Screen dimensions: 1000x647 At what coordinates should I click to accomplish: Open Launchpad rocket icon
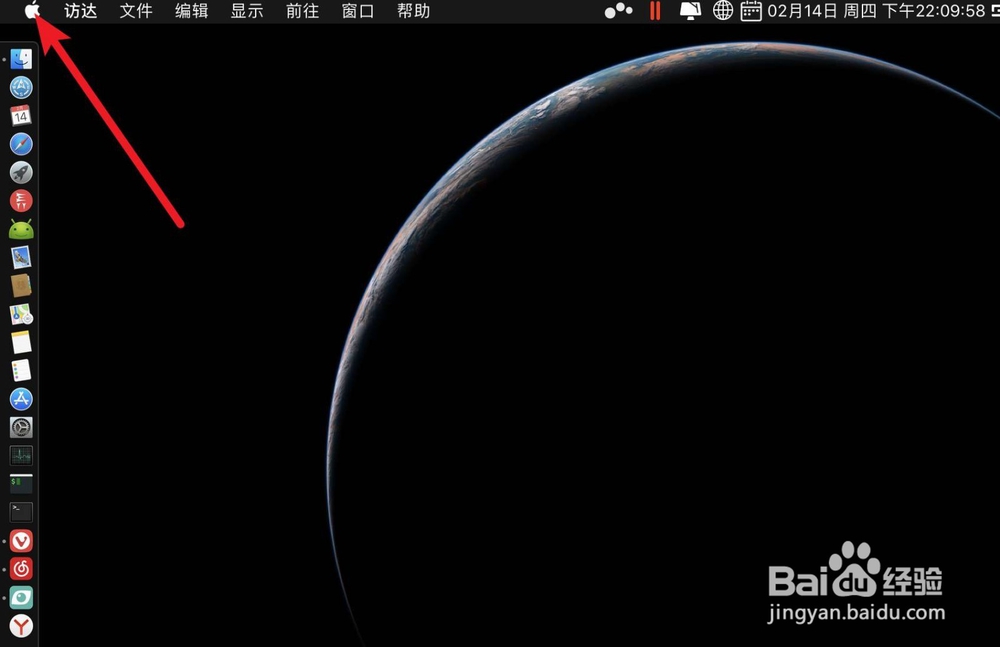coord(21,172)
